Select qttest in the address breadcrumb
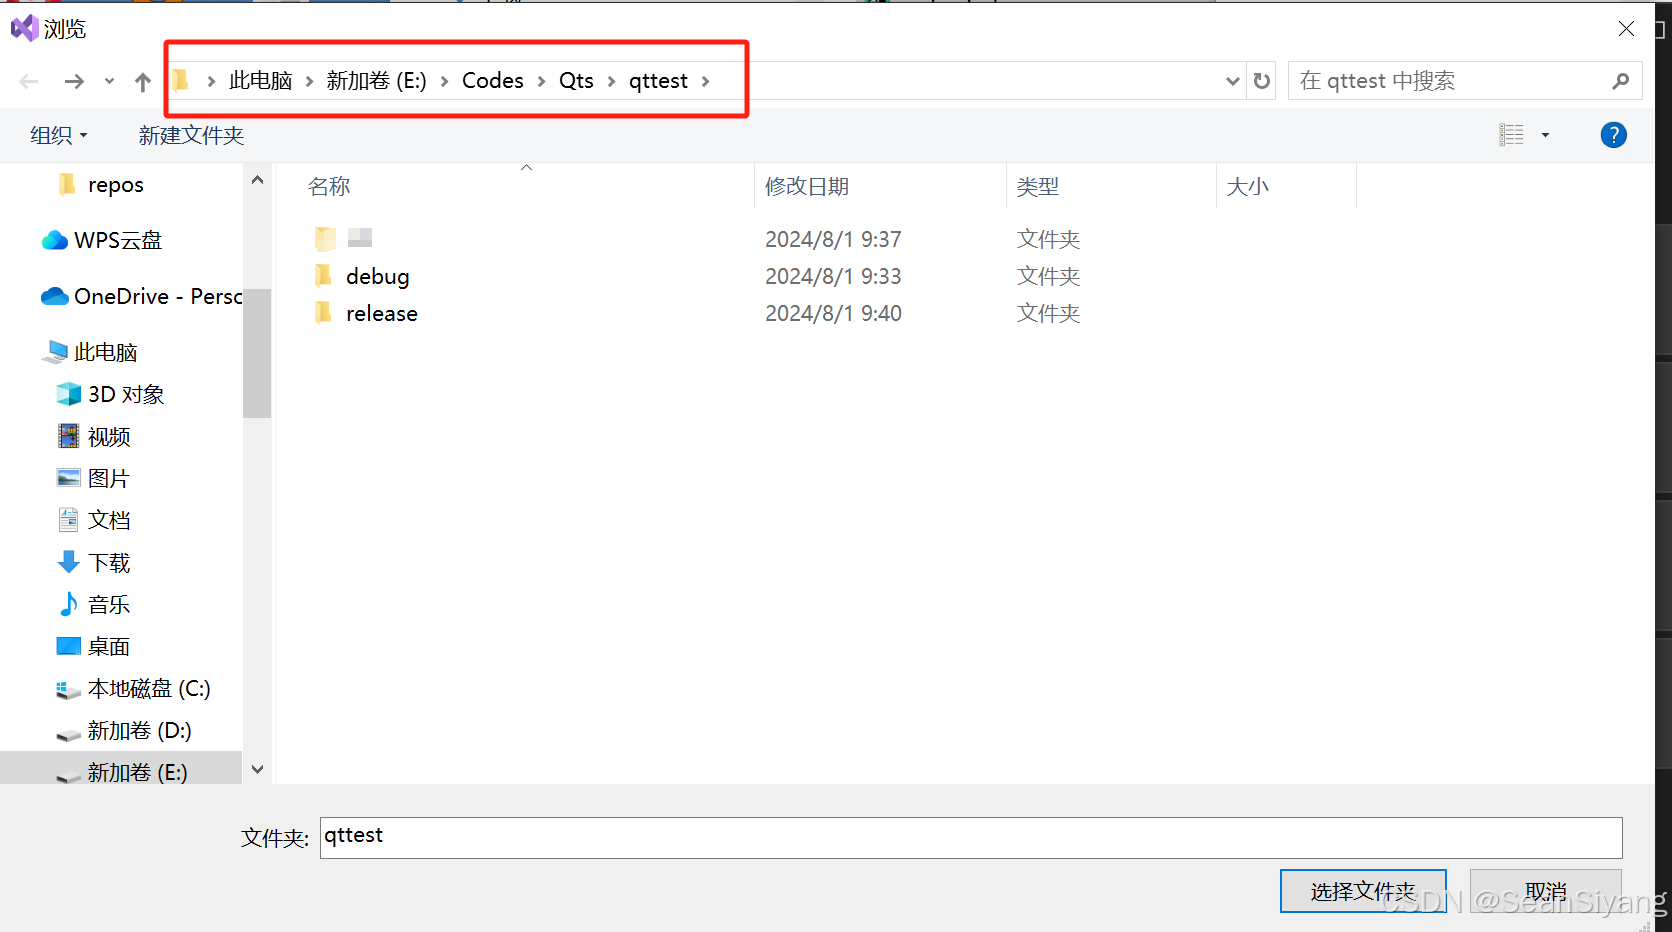The width and height of the screenshot is (1672, 932). point(658,81)
